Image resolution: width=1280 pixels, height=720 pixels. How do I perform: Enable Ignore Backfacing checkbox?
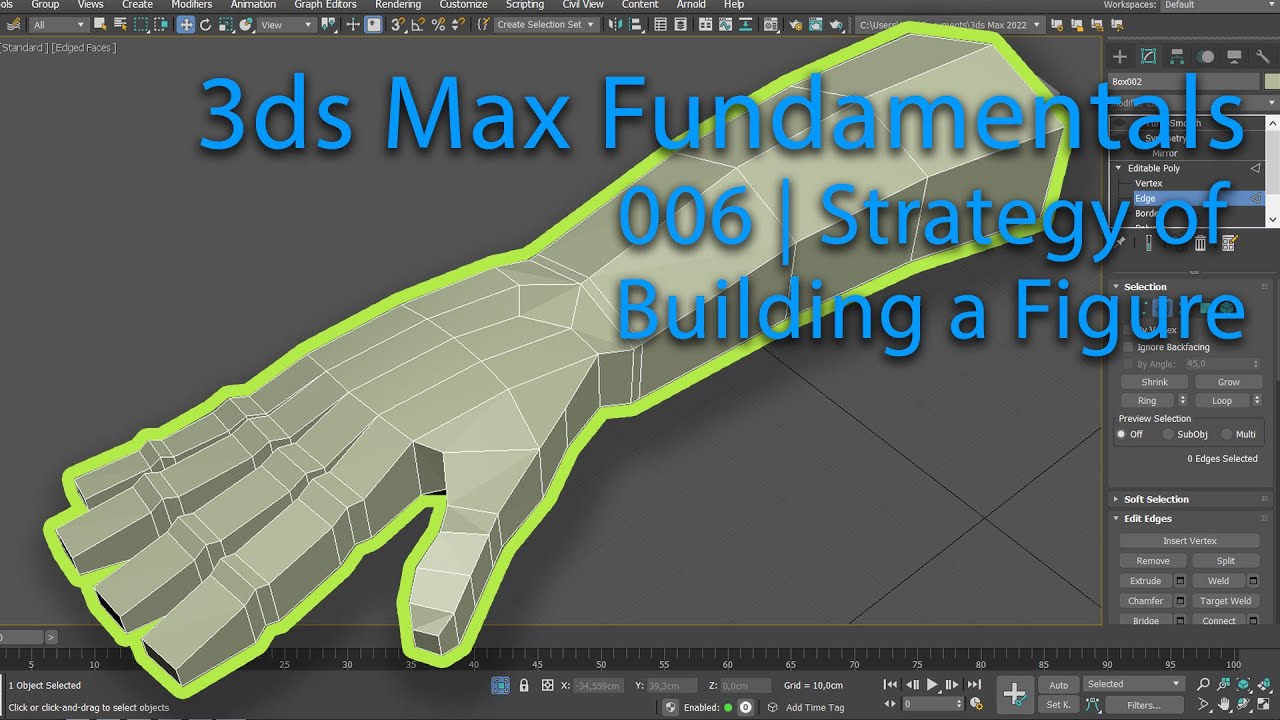(1129, 347)
